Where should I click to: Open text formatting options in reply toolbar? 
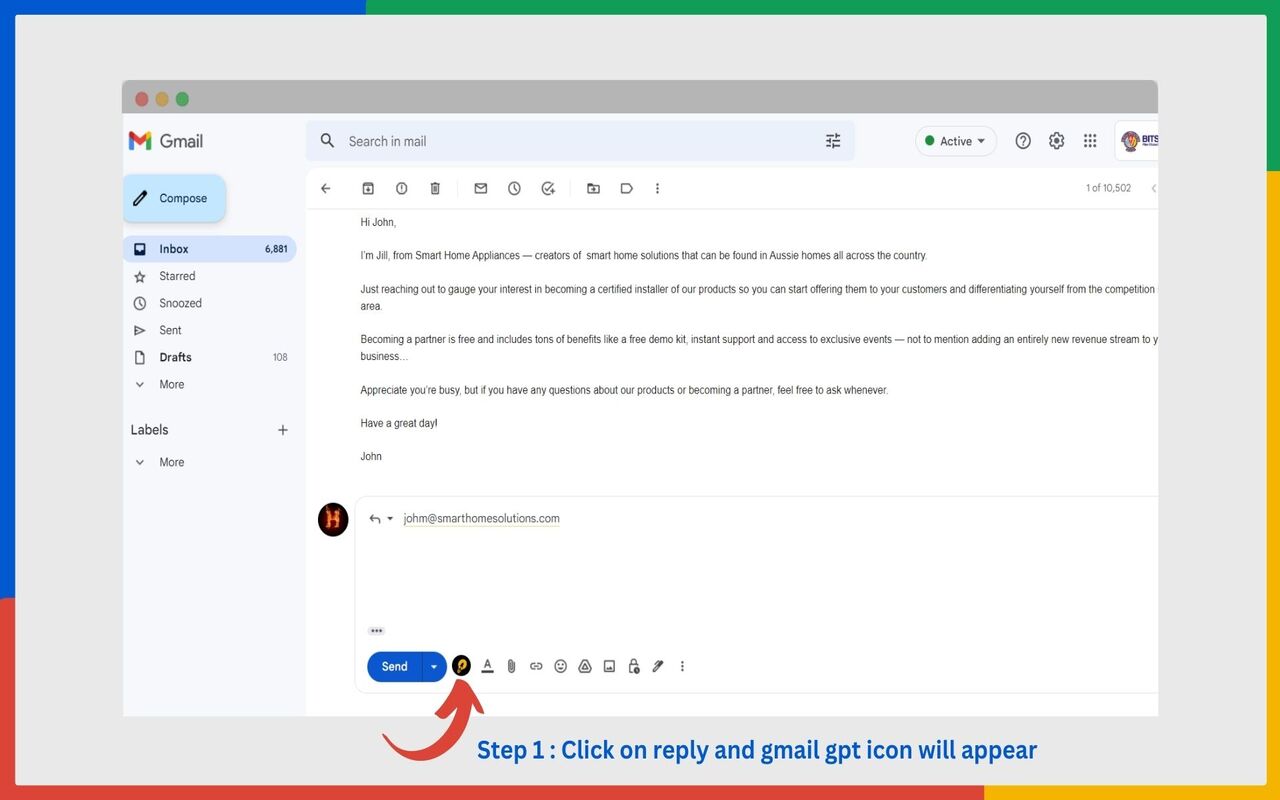[487, 666]
